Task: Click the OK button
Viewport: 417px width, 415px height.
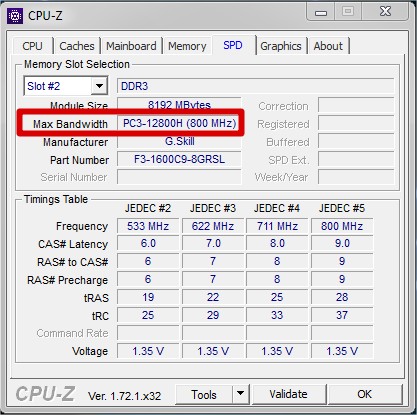Action: tap(365, 394)
